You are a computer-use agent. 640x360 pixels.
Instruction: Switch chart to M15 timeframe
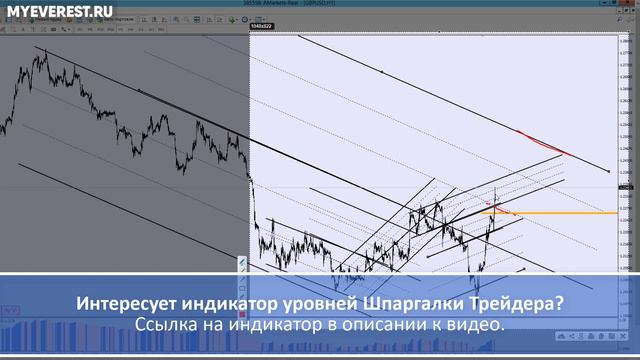(100, 29)
